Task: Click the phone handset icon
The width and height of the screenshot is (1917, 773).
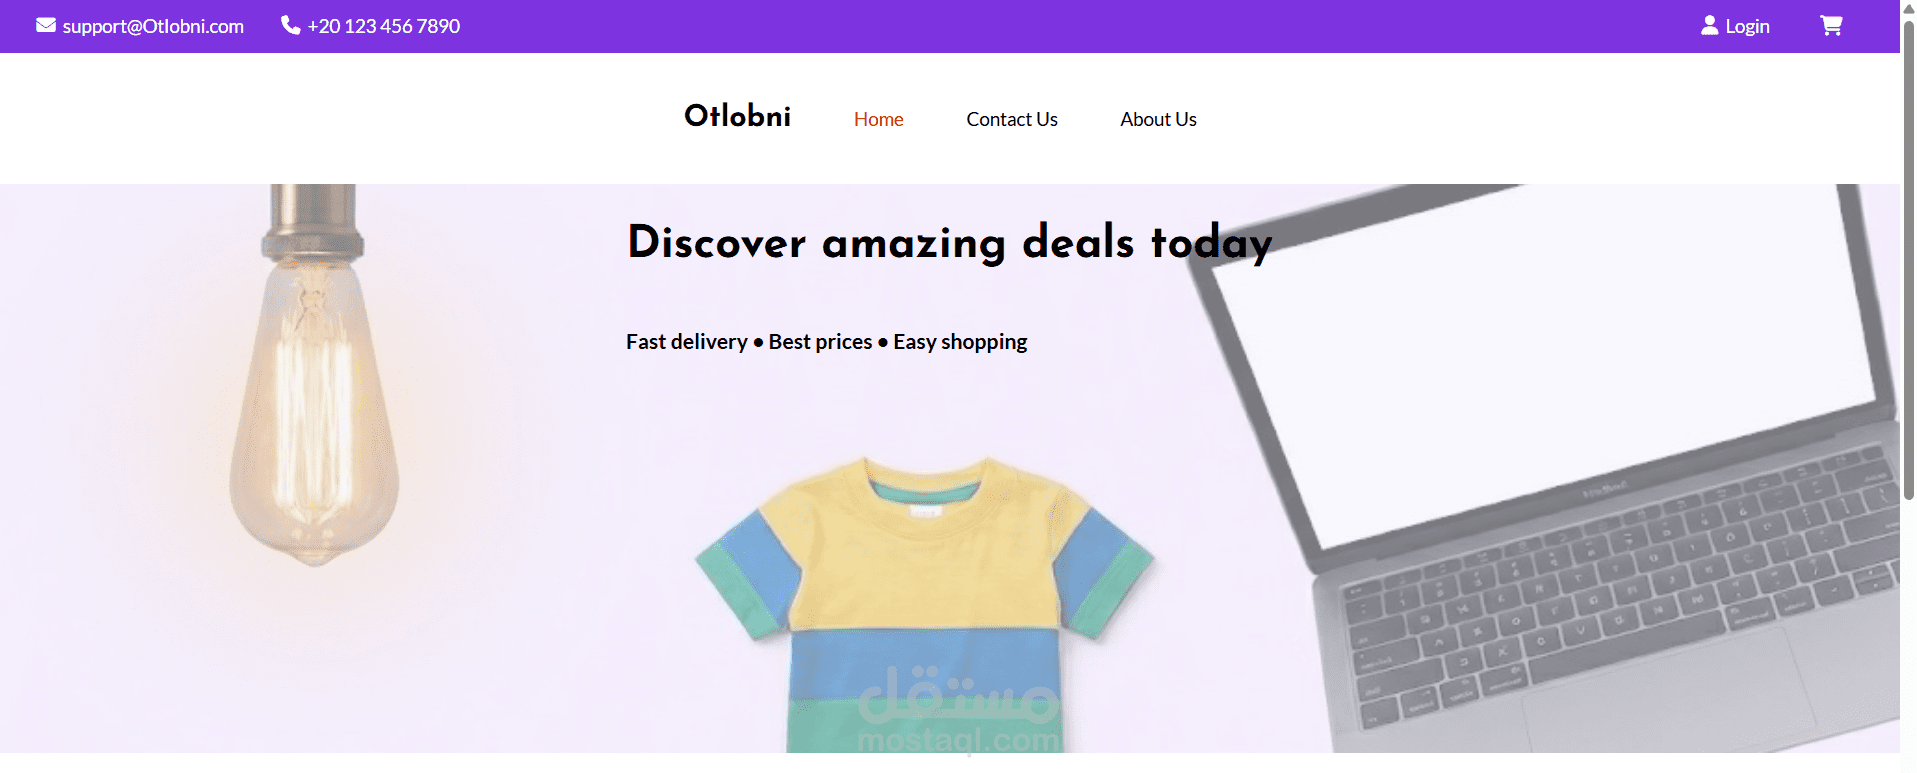Action: (290, 25)
